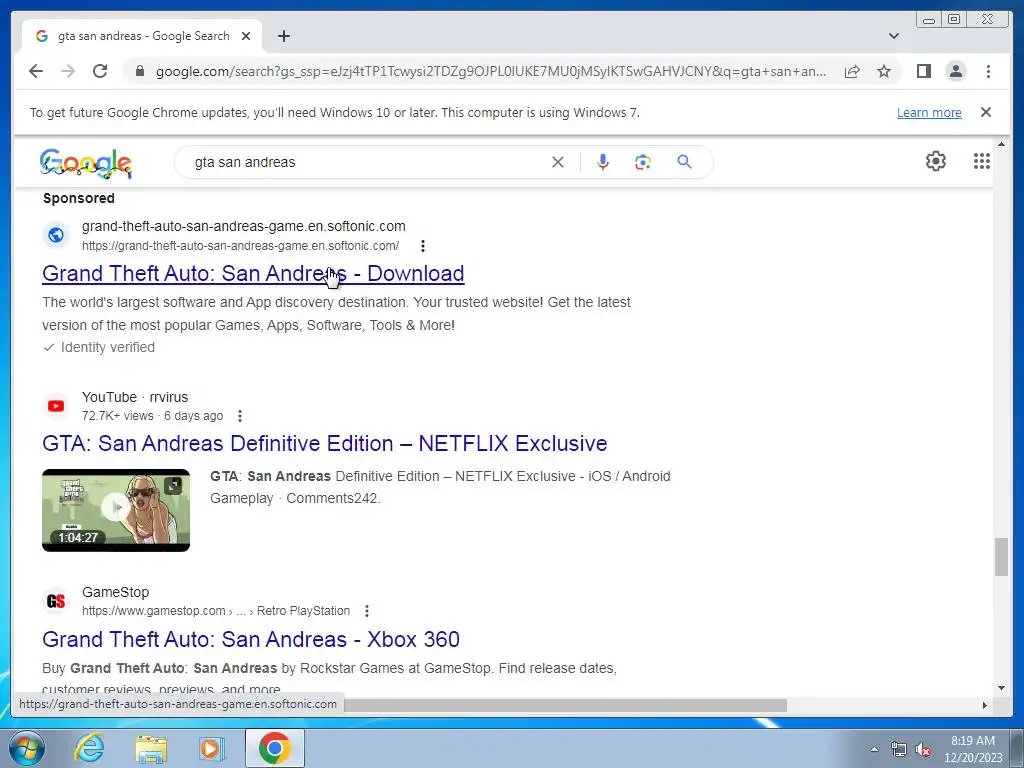Open GTA: San Andreas Definitive Edition NETFLIX link
This screenshot has height=768, width=1024.
coord(325,443)
